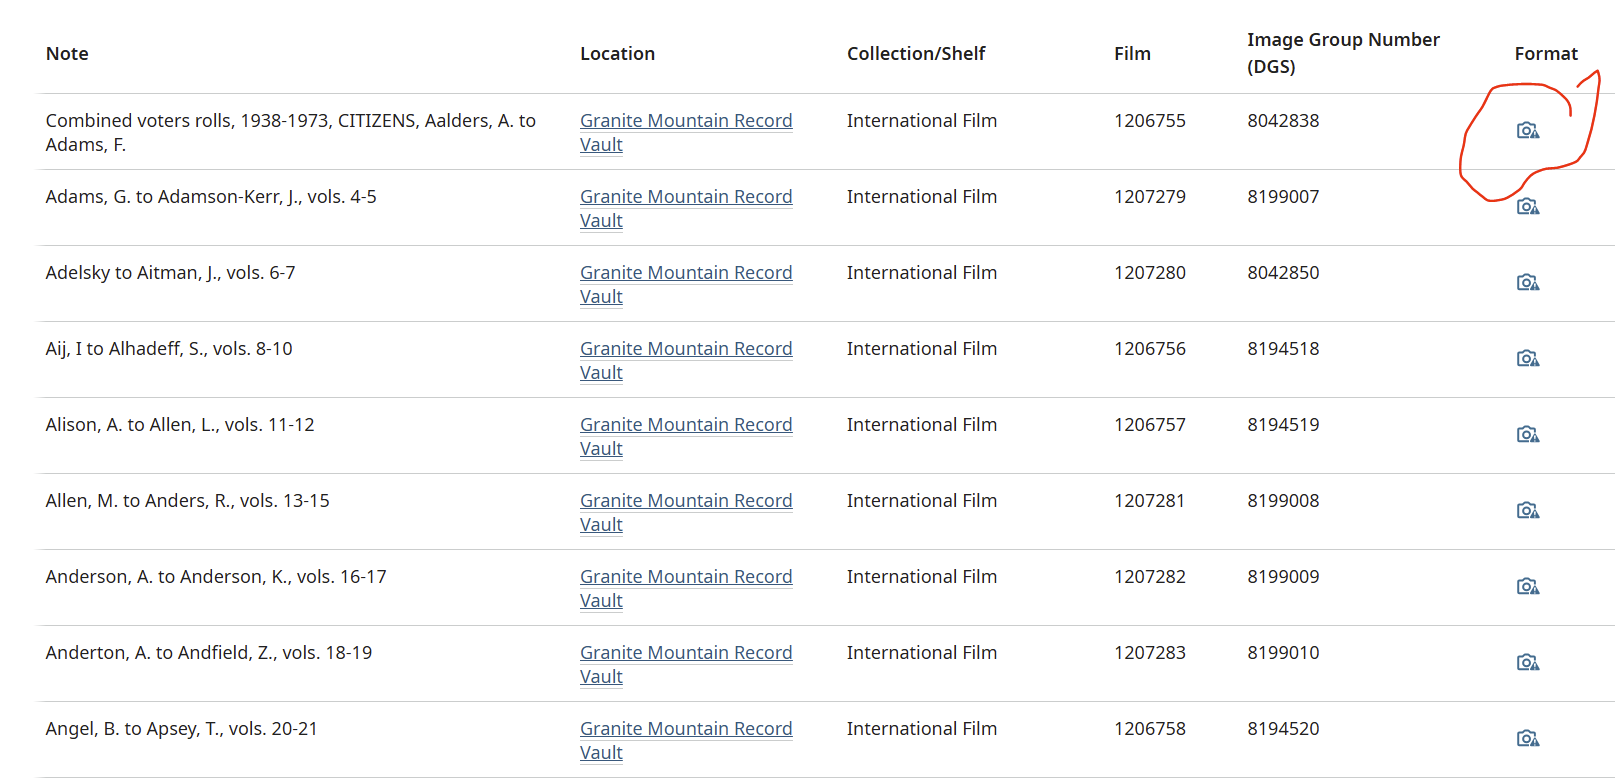Image resolution: width=1615 pixels, height=781 pixels.
Task: Click Granite Mountain link in Anderton row
Action: (685, 653)
